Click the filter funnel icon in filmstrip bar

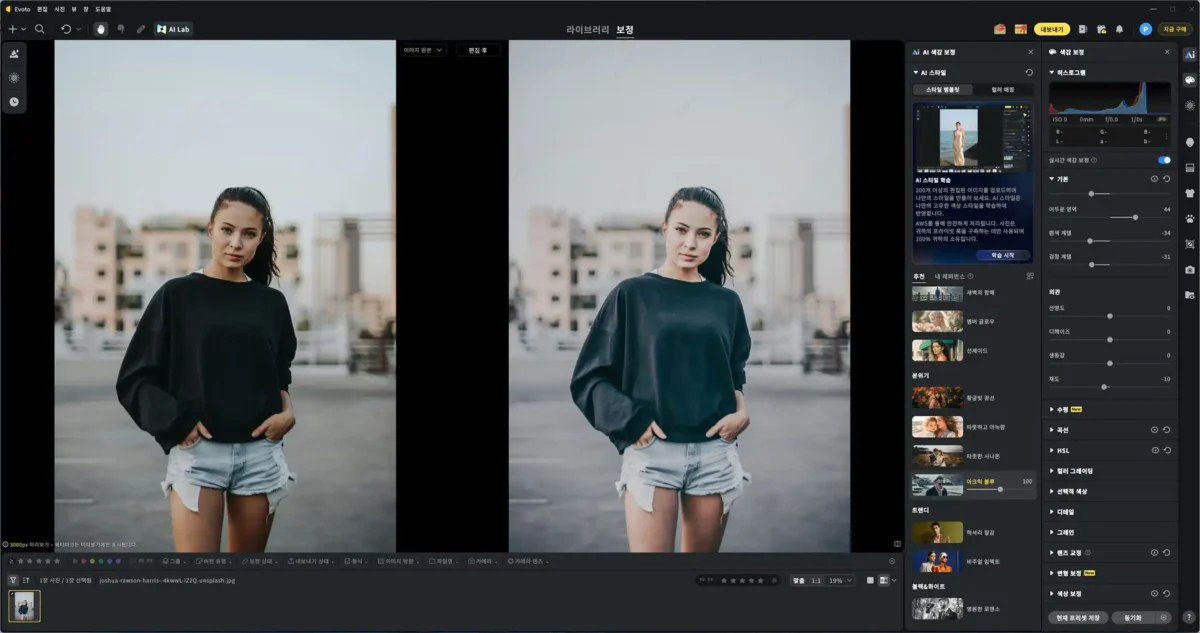point(13,580)
